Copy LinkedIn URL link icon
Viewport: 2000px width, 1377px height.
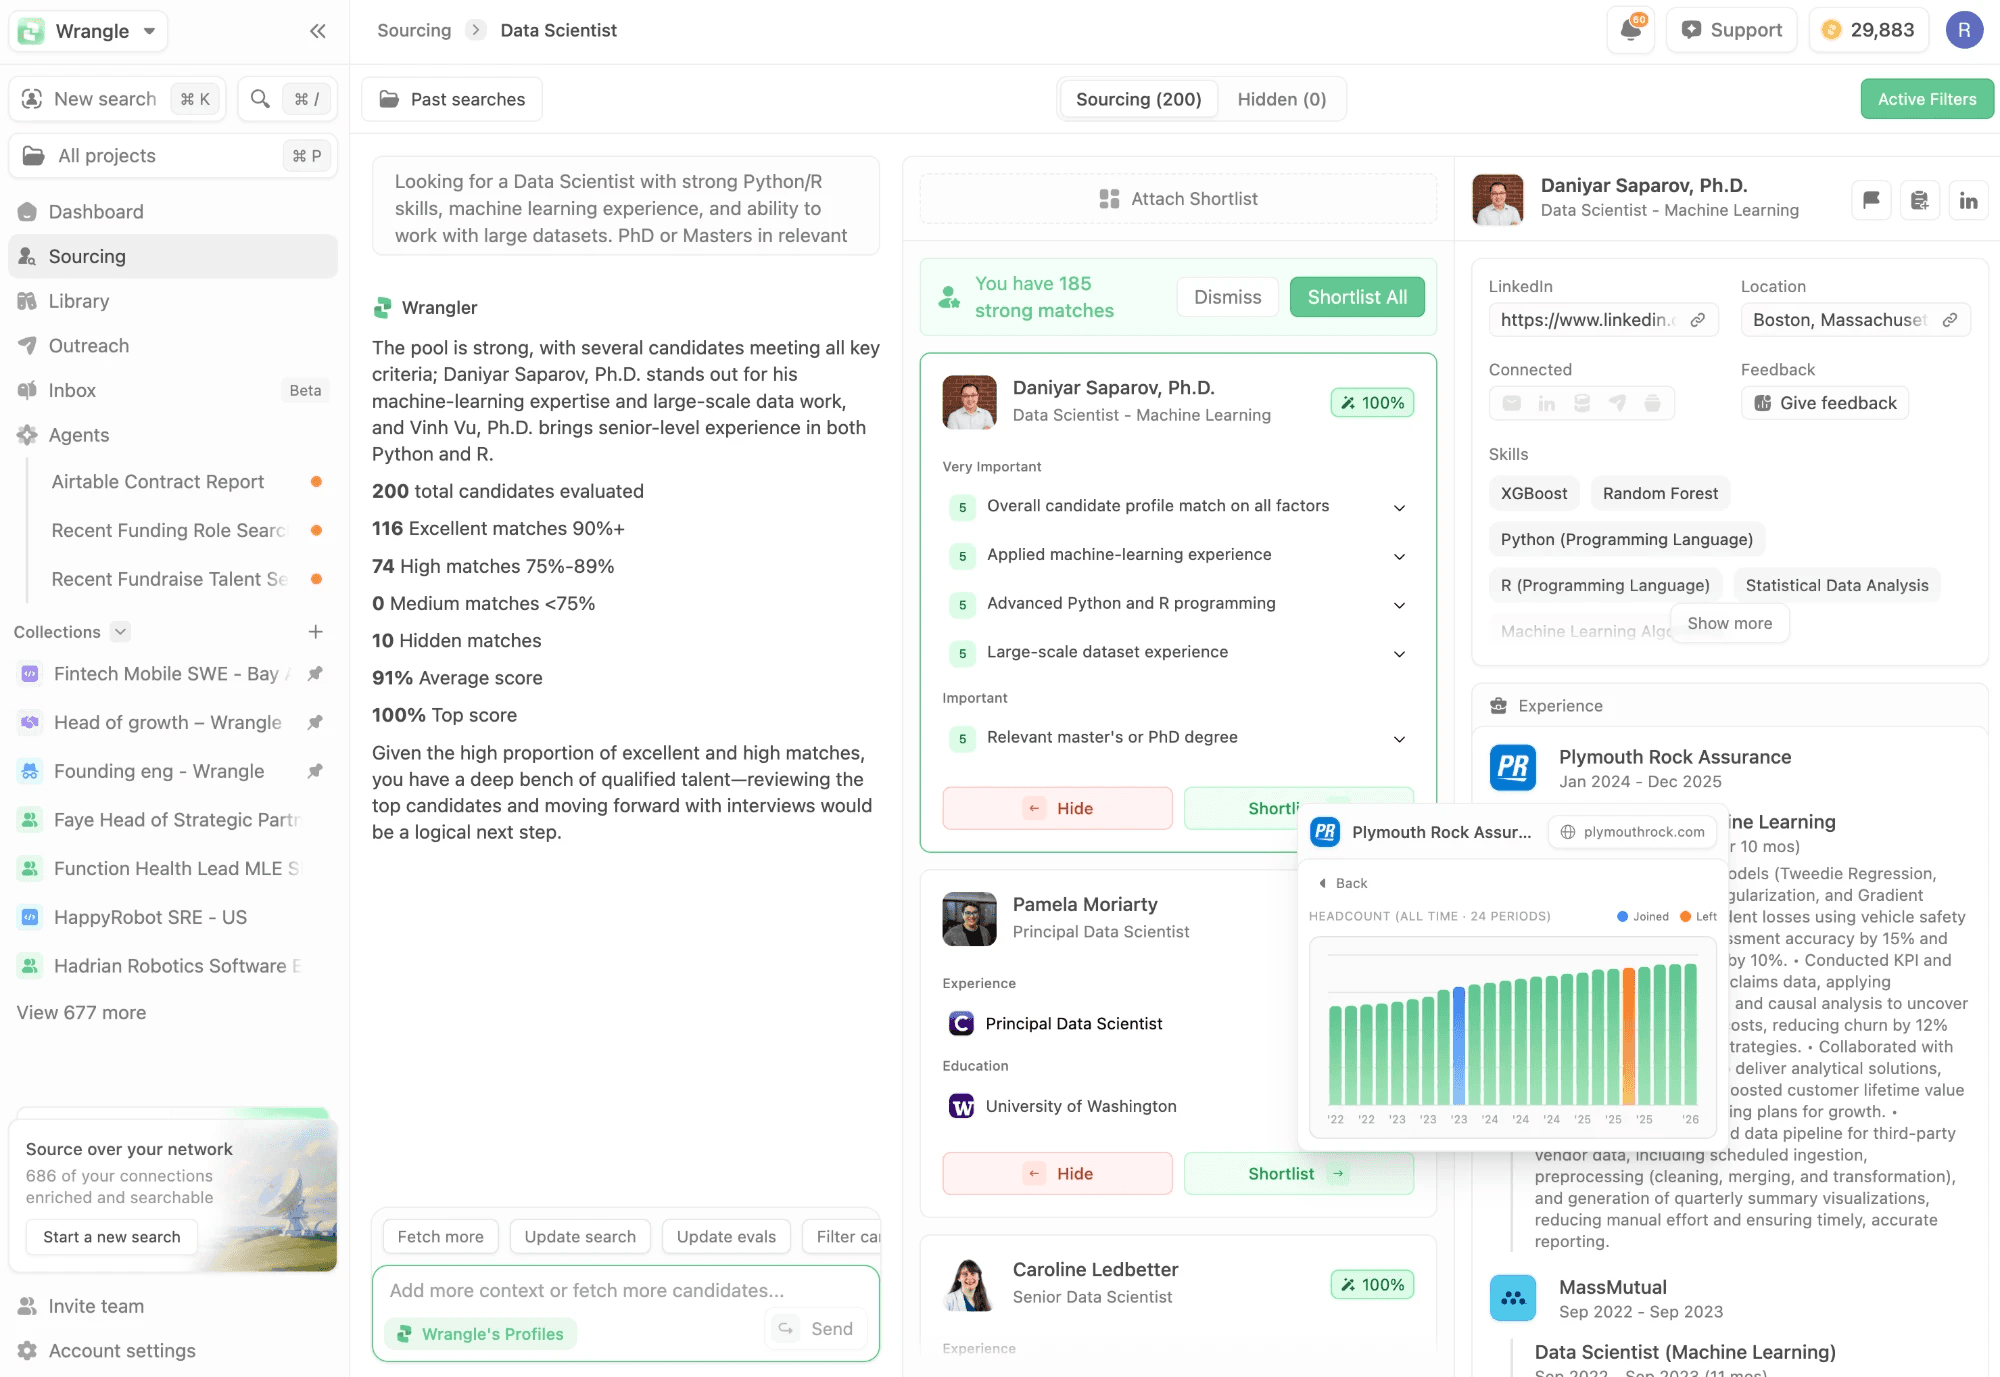click(x=1698, y=320)
